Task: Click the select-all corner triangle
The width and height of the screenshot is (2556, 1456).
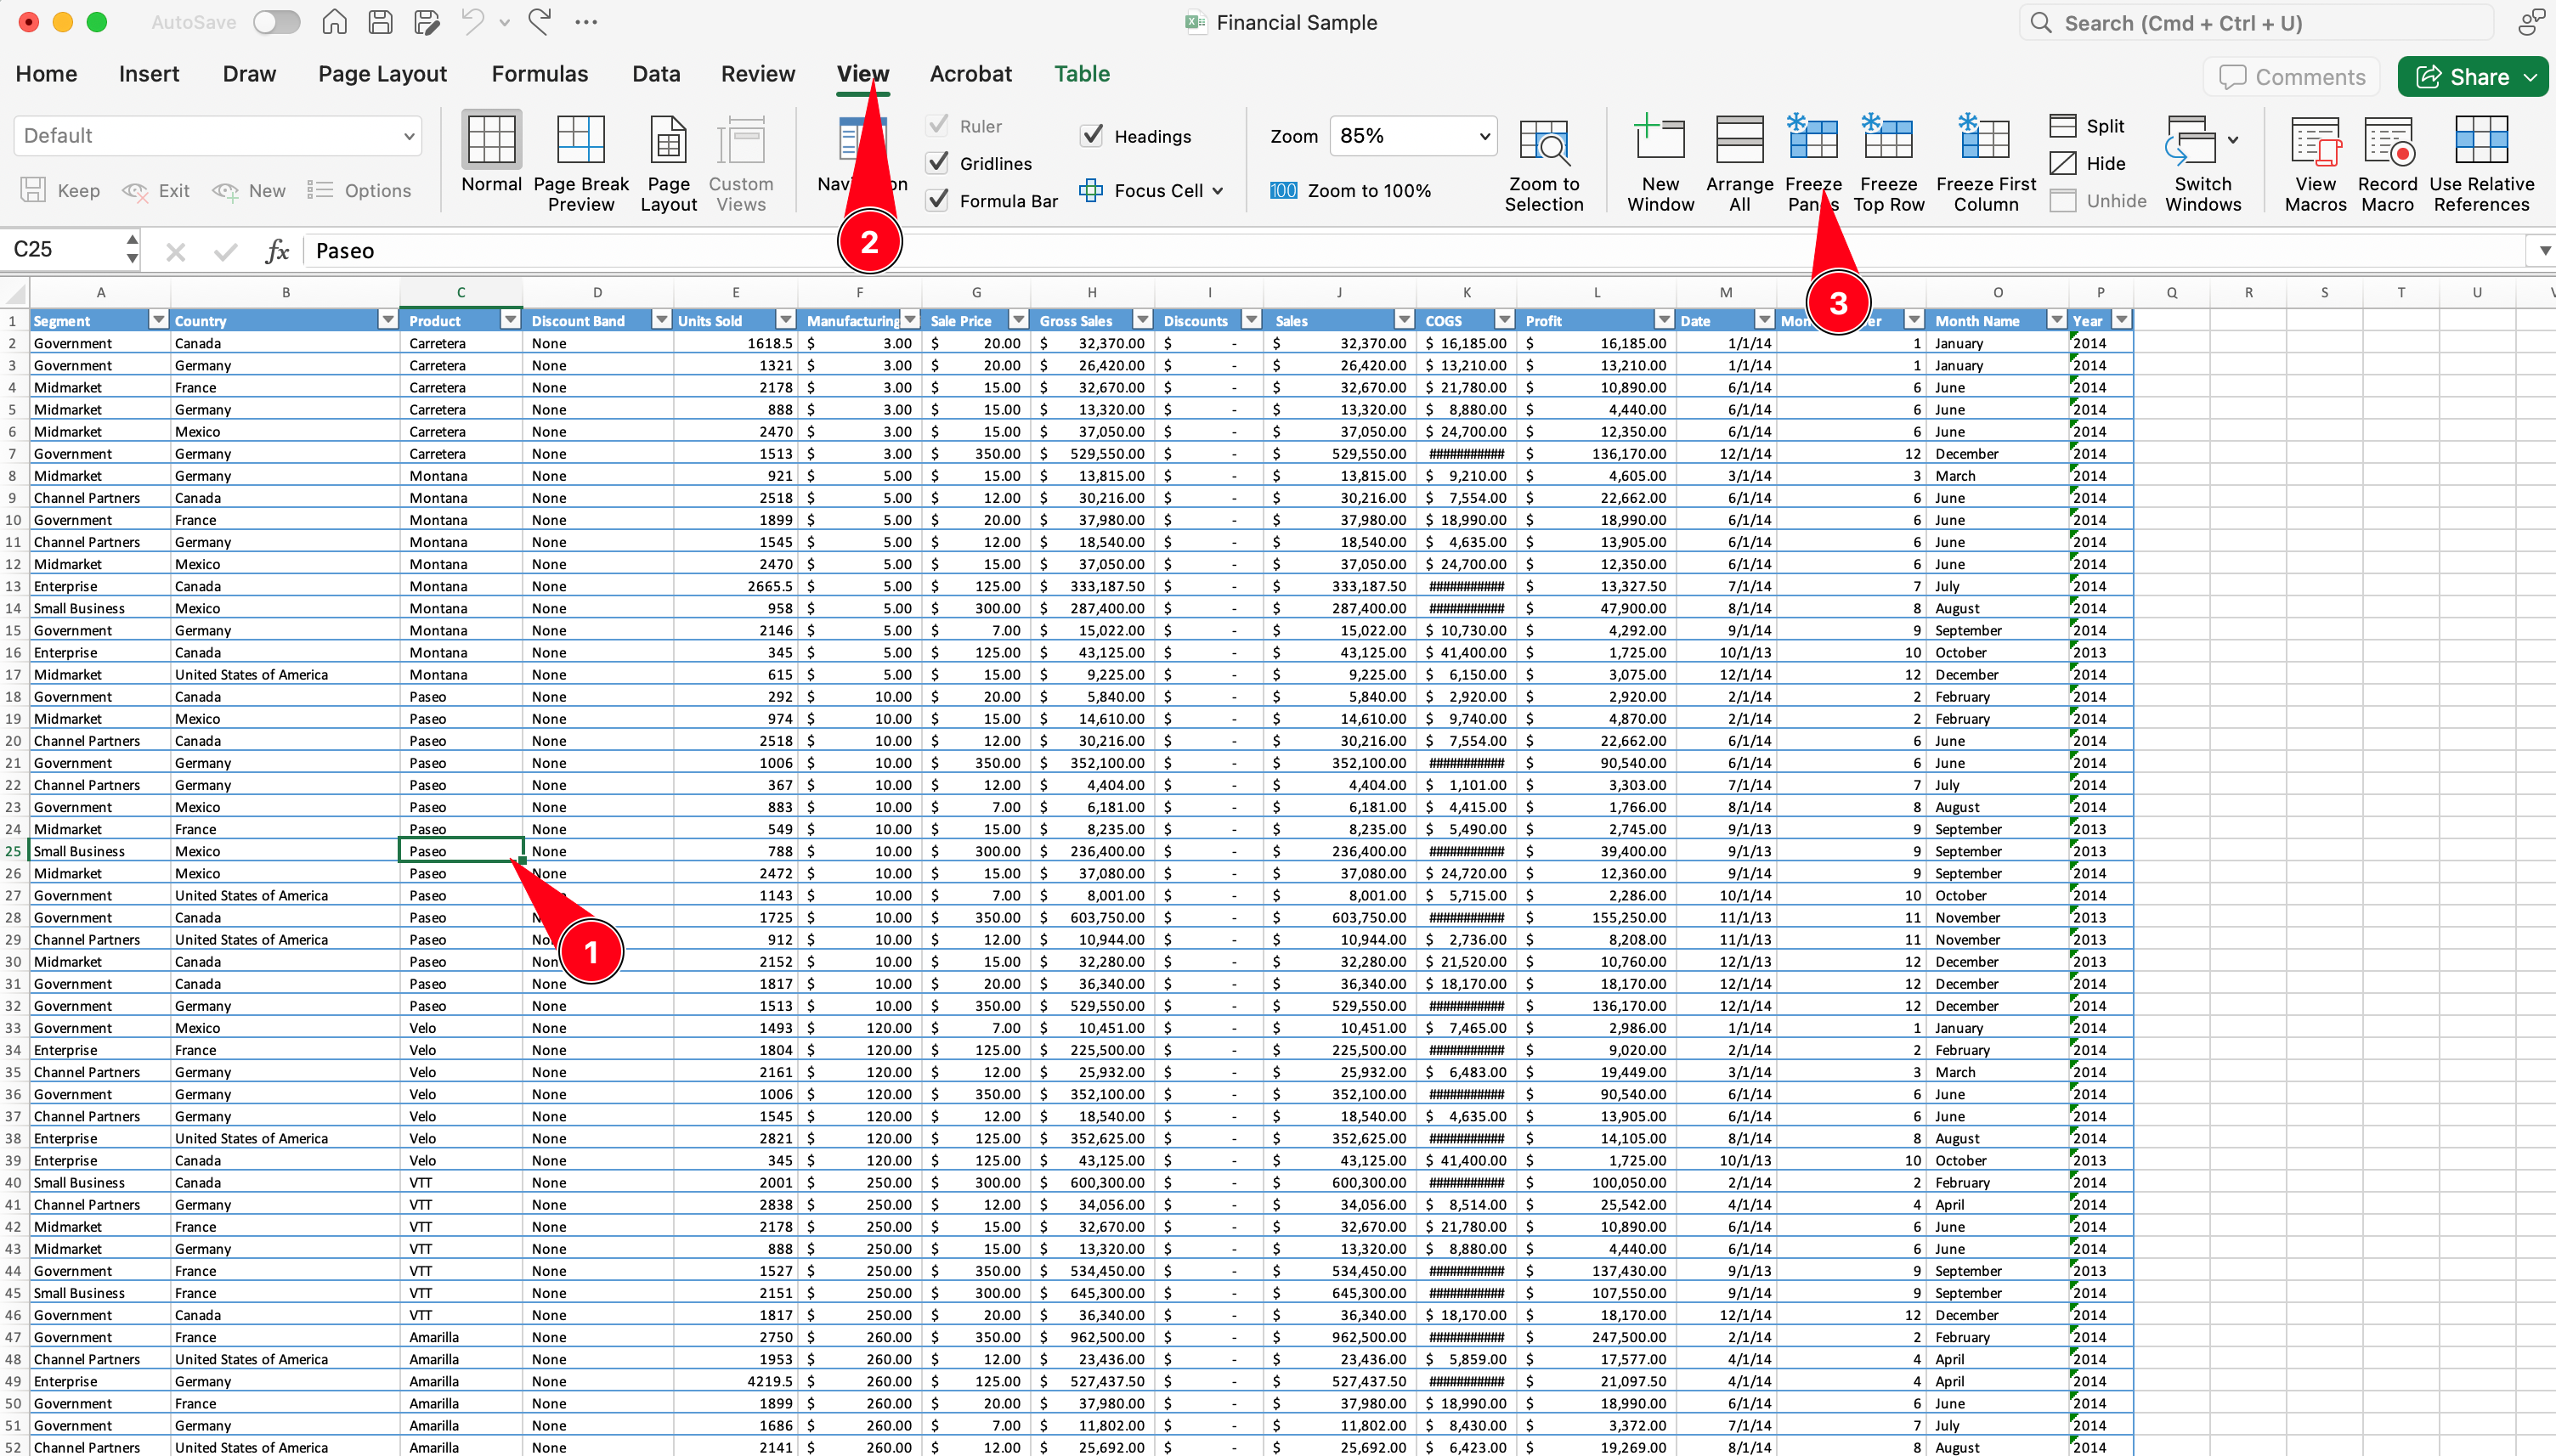Action: 14,293
